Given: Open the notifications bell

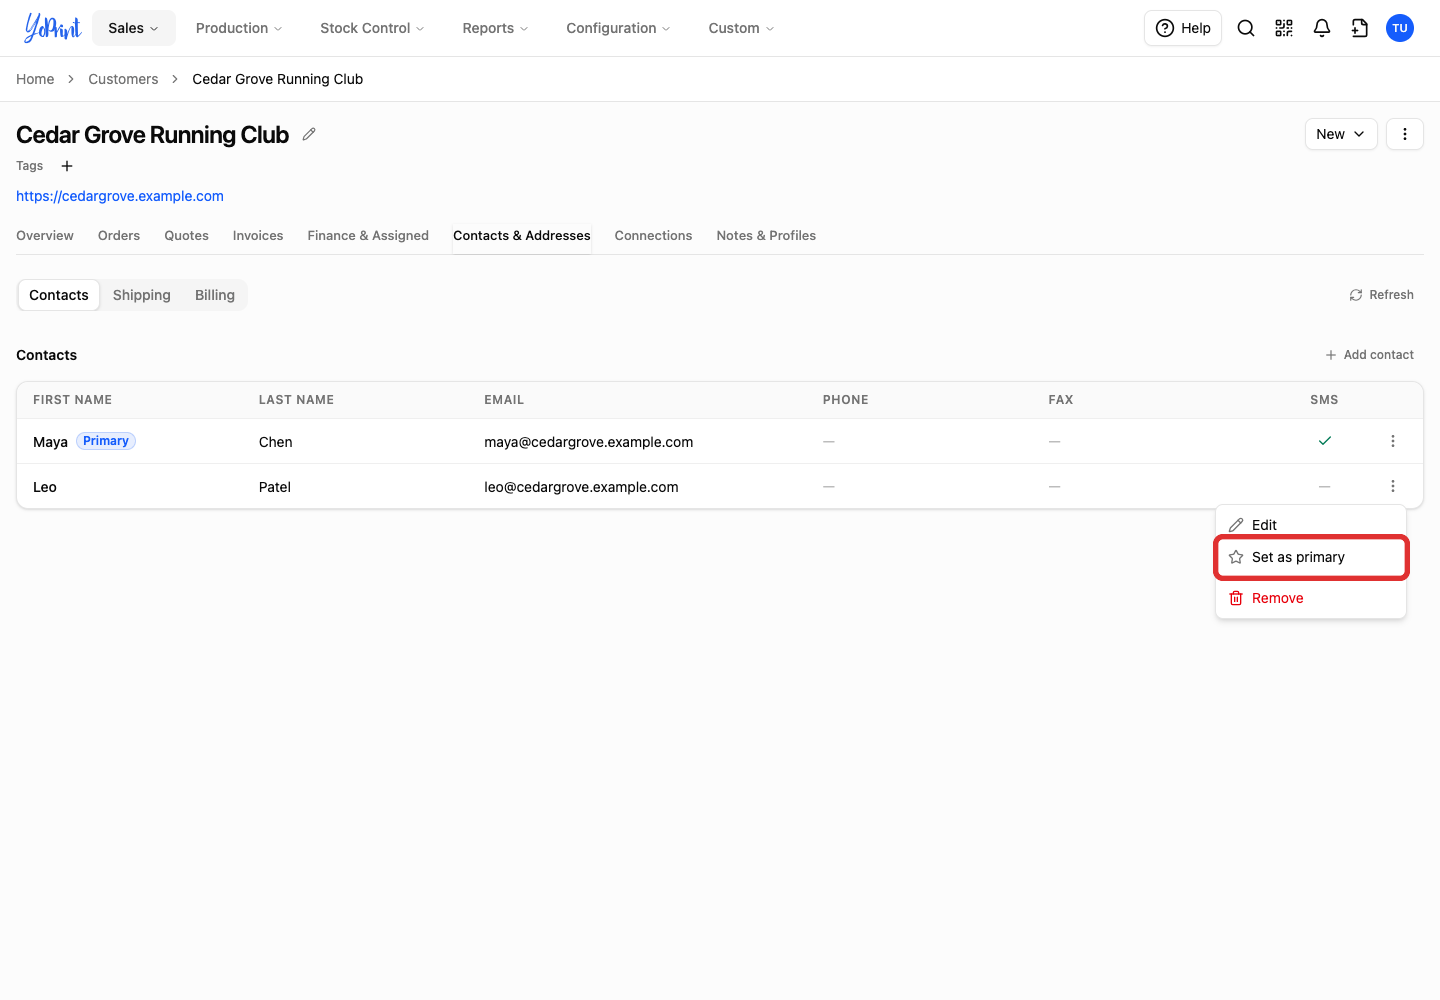Looking at the screenshot, I should click(1322, 28).
